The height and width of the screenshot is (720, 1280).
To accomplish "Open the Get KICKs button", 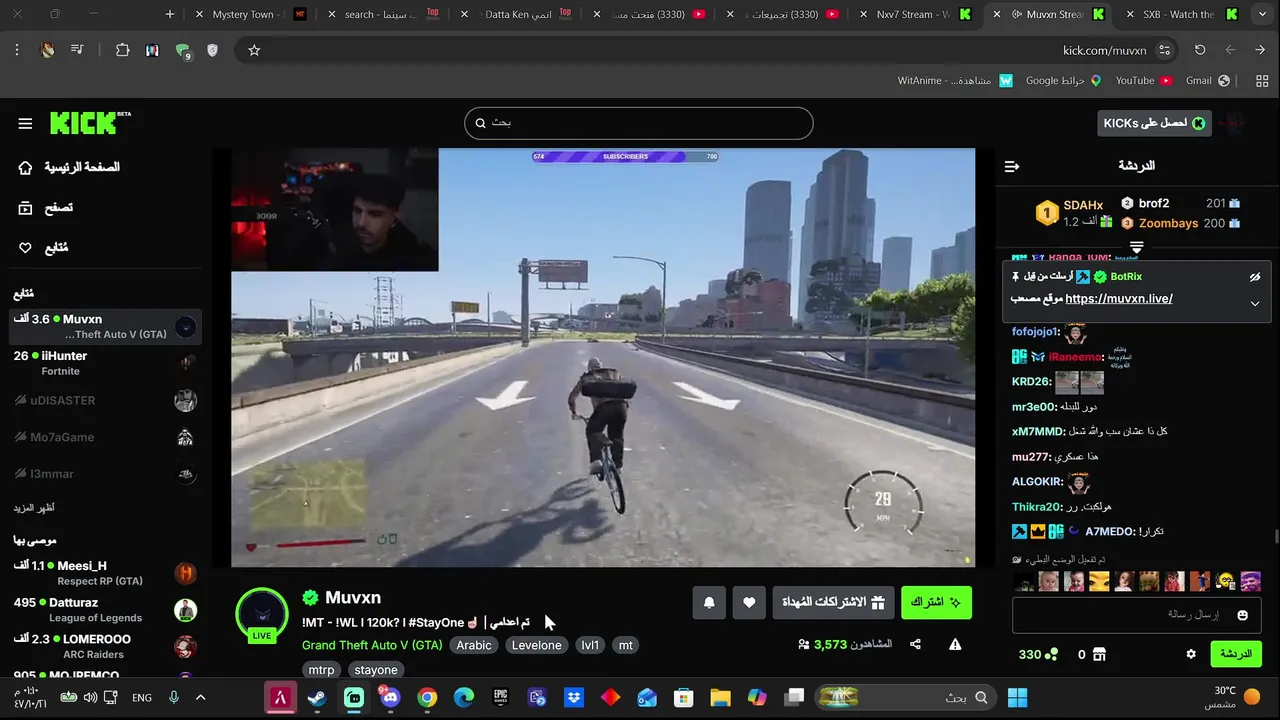I will pos(1154,123).
